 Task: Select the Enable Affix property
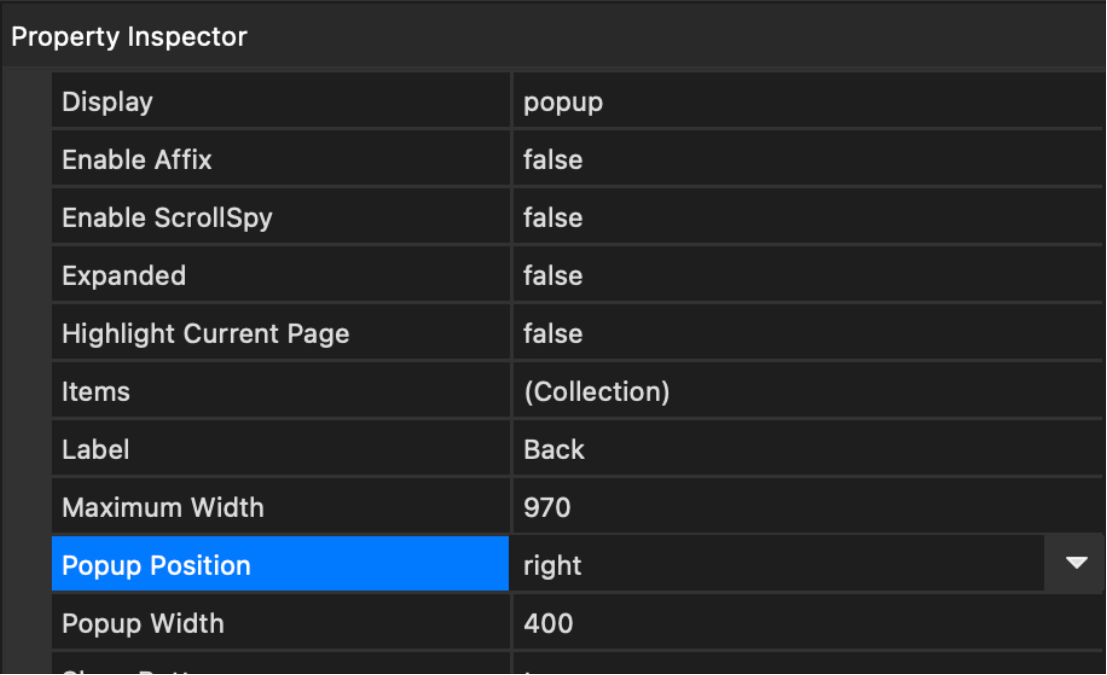point(137,159)
